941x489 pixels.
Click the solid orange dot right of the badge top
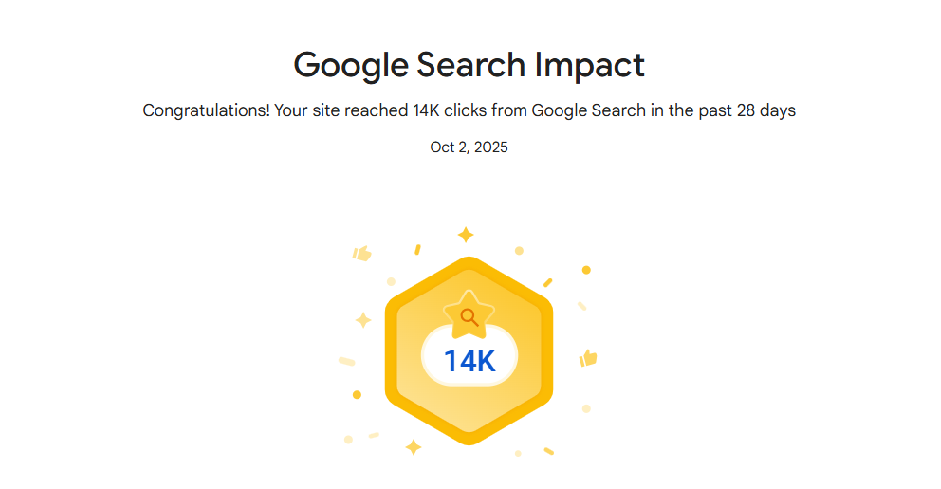click(586, 270)
